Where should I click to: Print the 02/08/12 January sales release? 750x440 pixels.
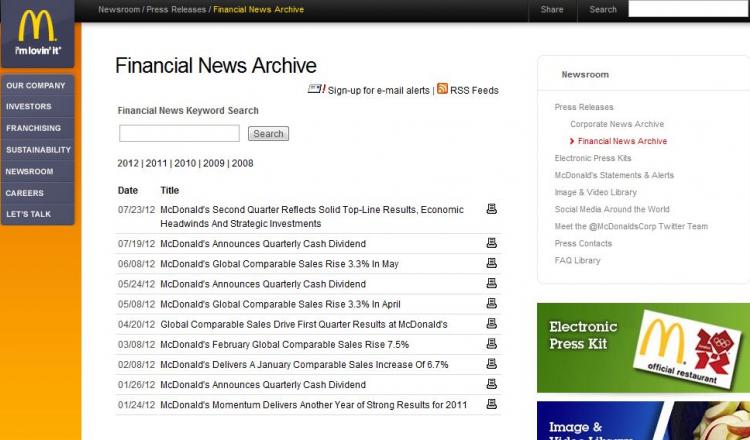click(491, 364)
